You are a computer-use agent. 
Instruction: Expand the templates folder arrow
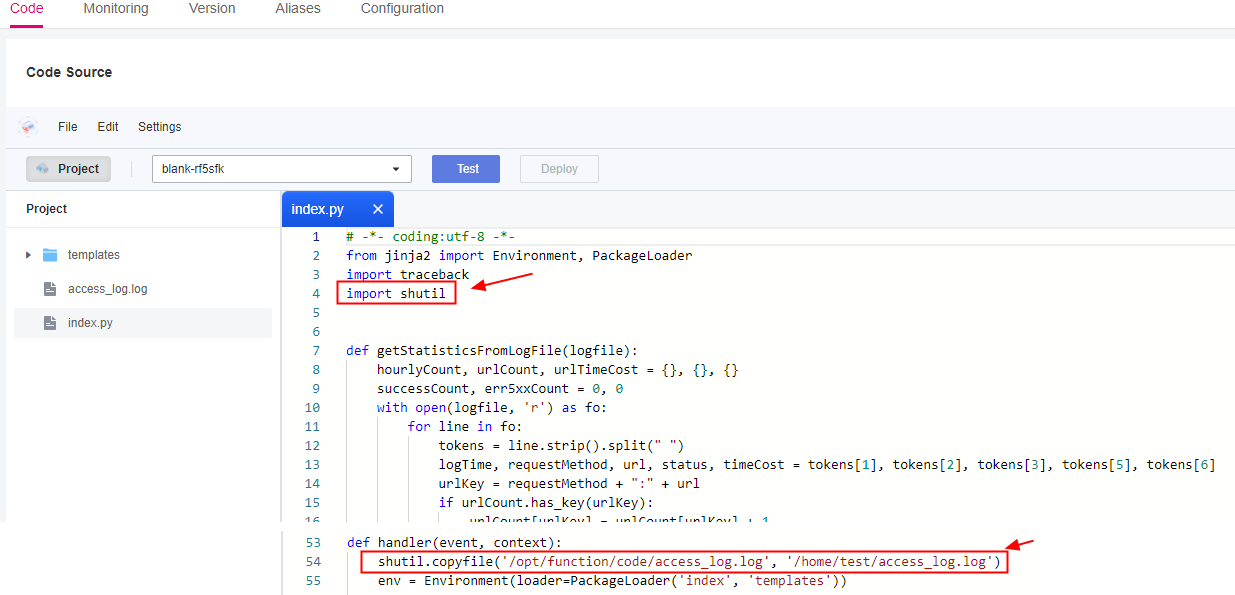[28, 255]
